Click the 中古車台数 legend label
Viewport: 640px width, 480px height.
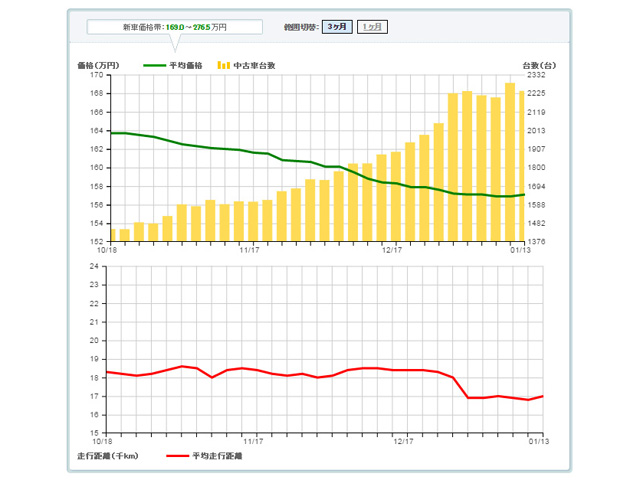254,65
